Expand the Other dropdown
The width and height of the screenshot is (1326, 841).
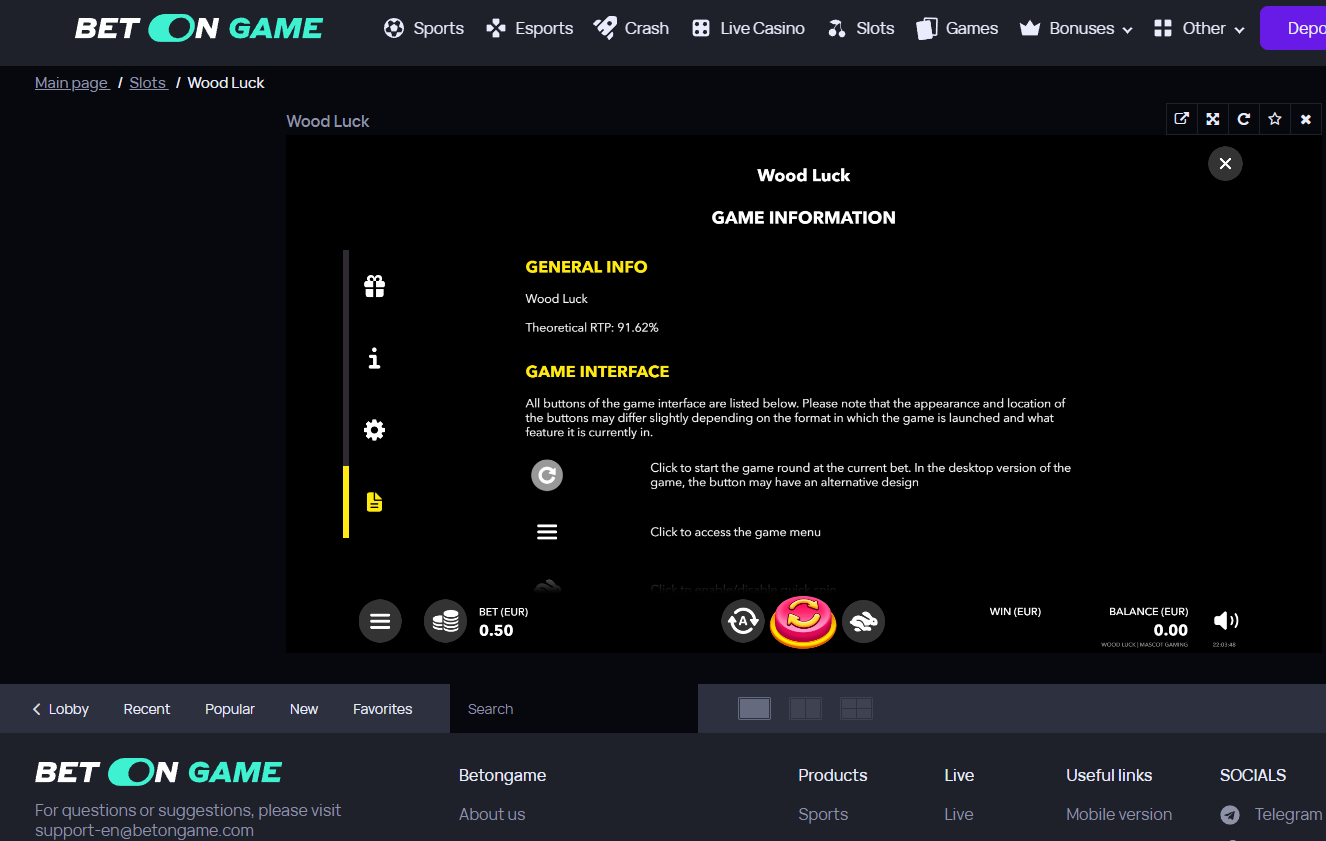point(1199,28)
